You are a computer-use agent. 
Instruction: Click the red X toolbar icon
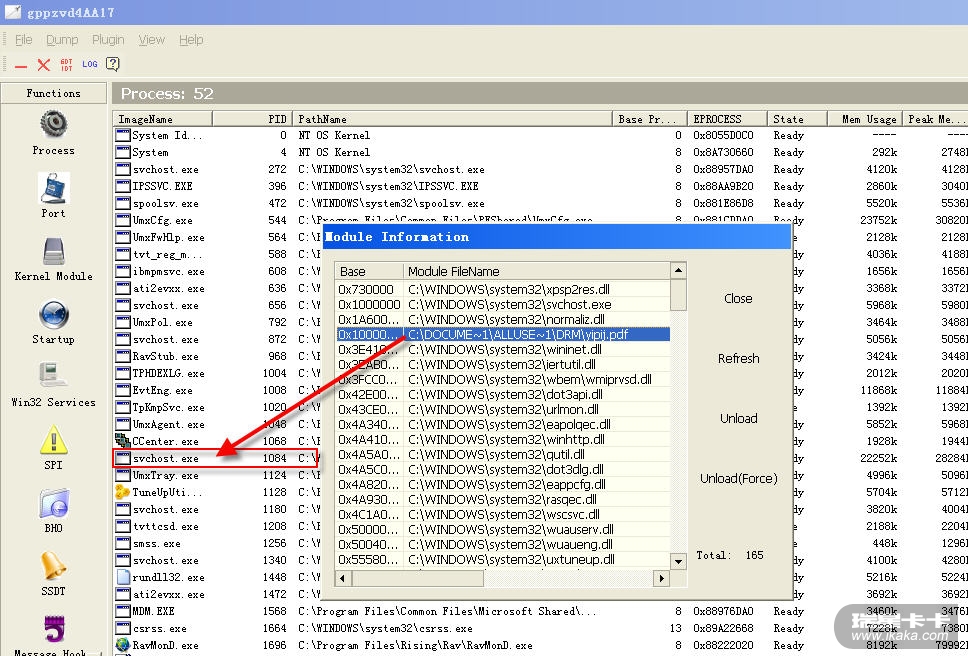point(43,64)
